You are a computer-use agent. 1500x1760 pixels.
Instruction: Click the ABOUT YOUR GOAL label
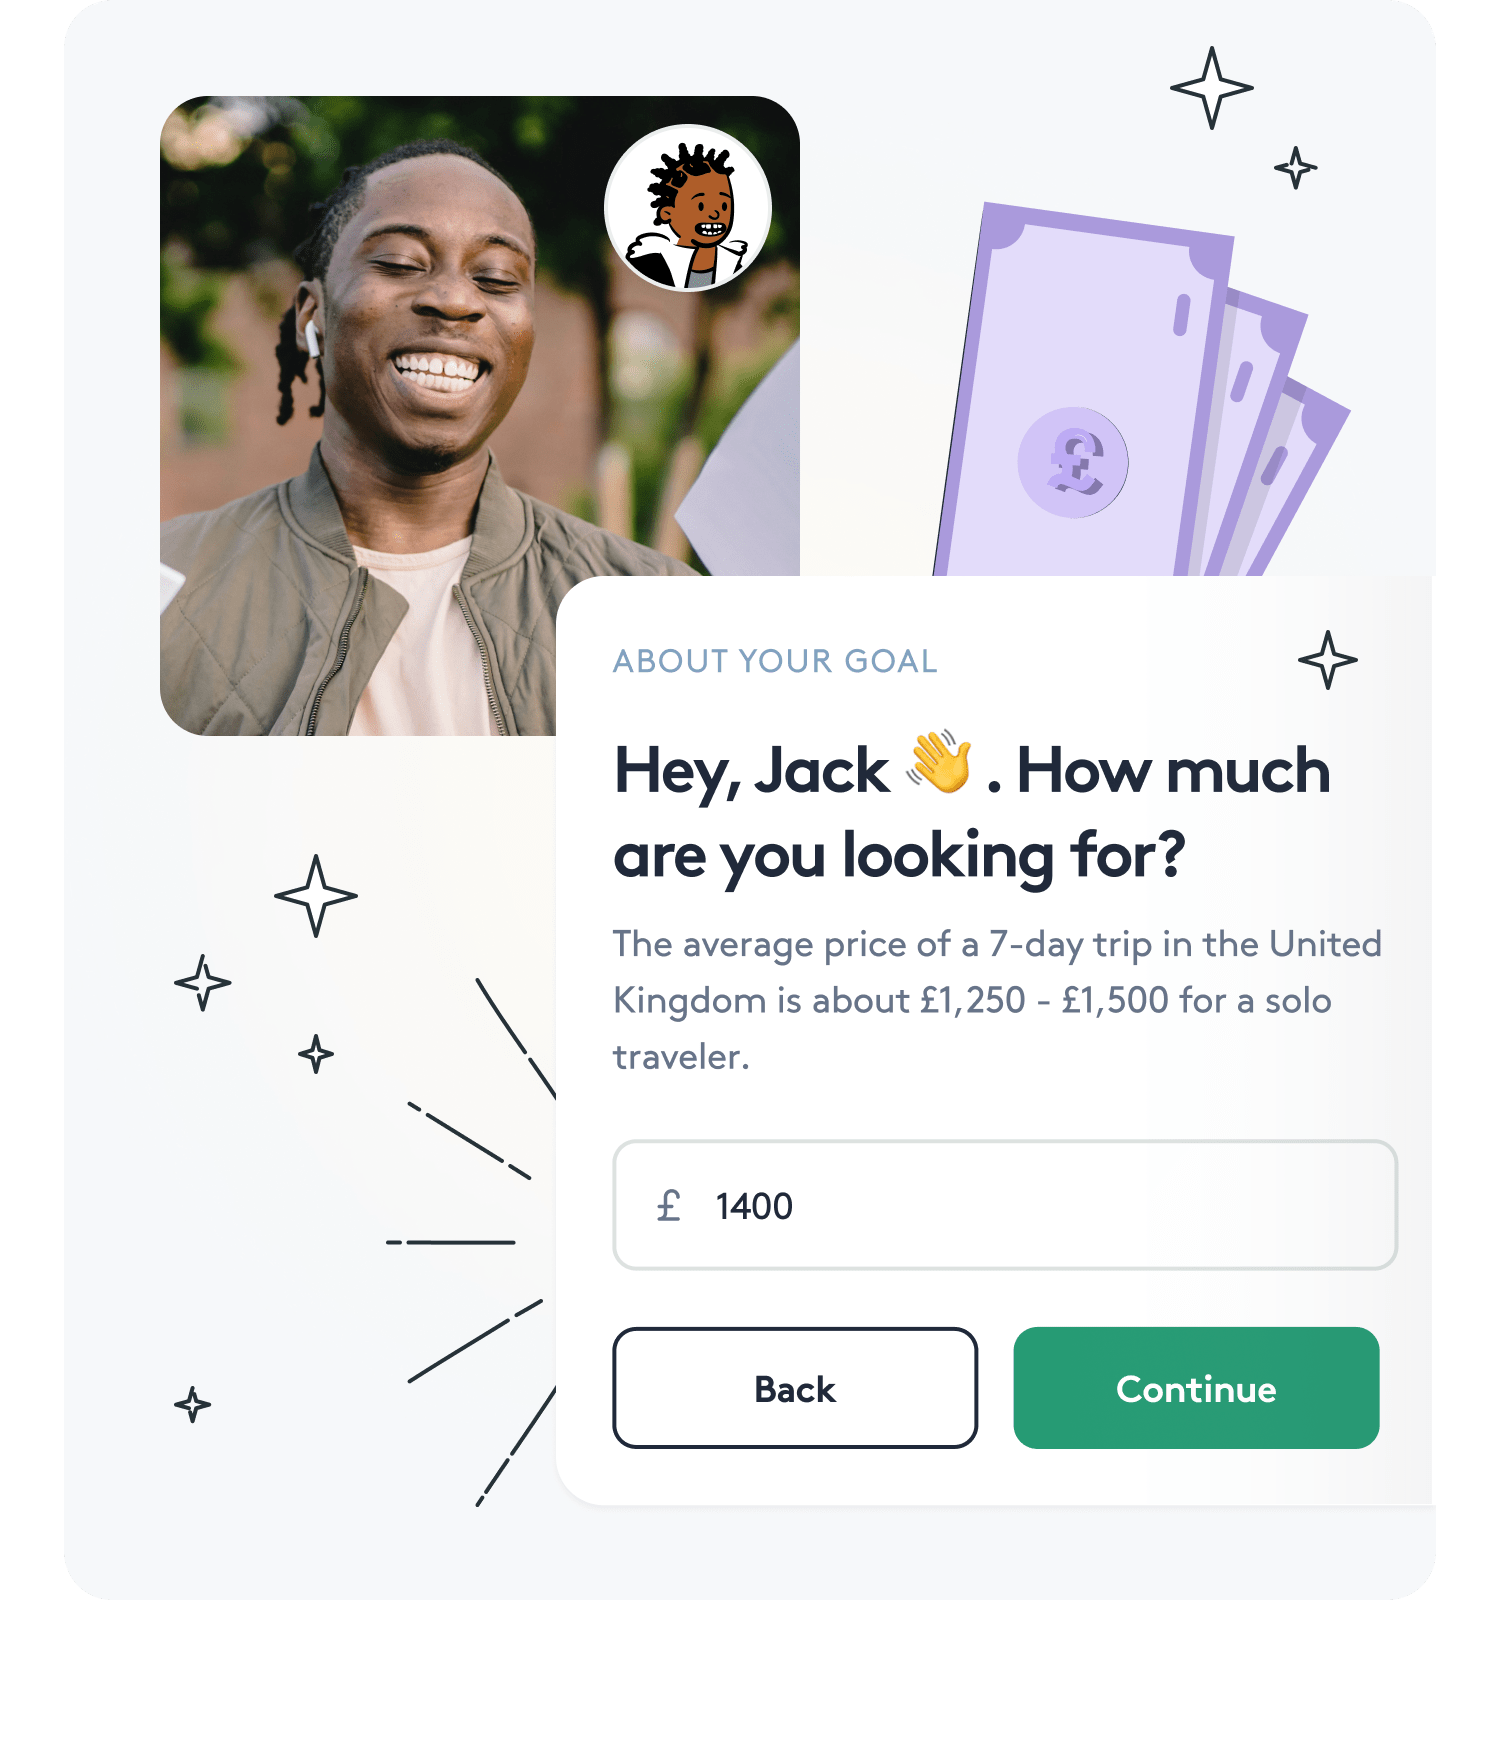tap(775, 661)
